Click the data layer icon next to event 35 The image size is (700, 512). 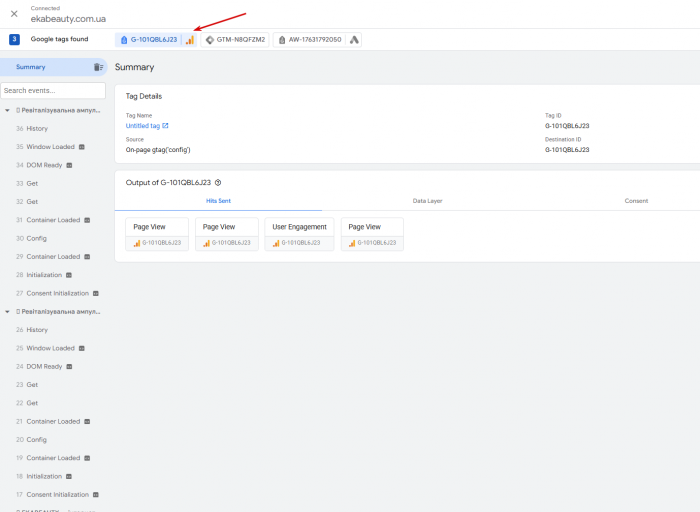(x=82, y=147)
